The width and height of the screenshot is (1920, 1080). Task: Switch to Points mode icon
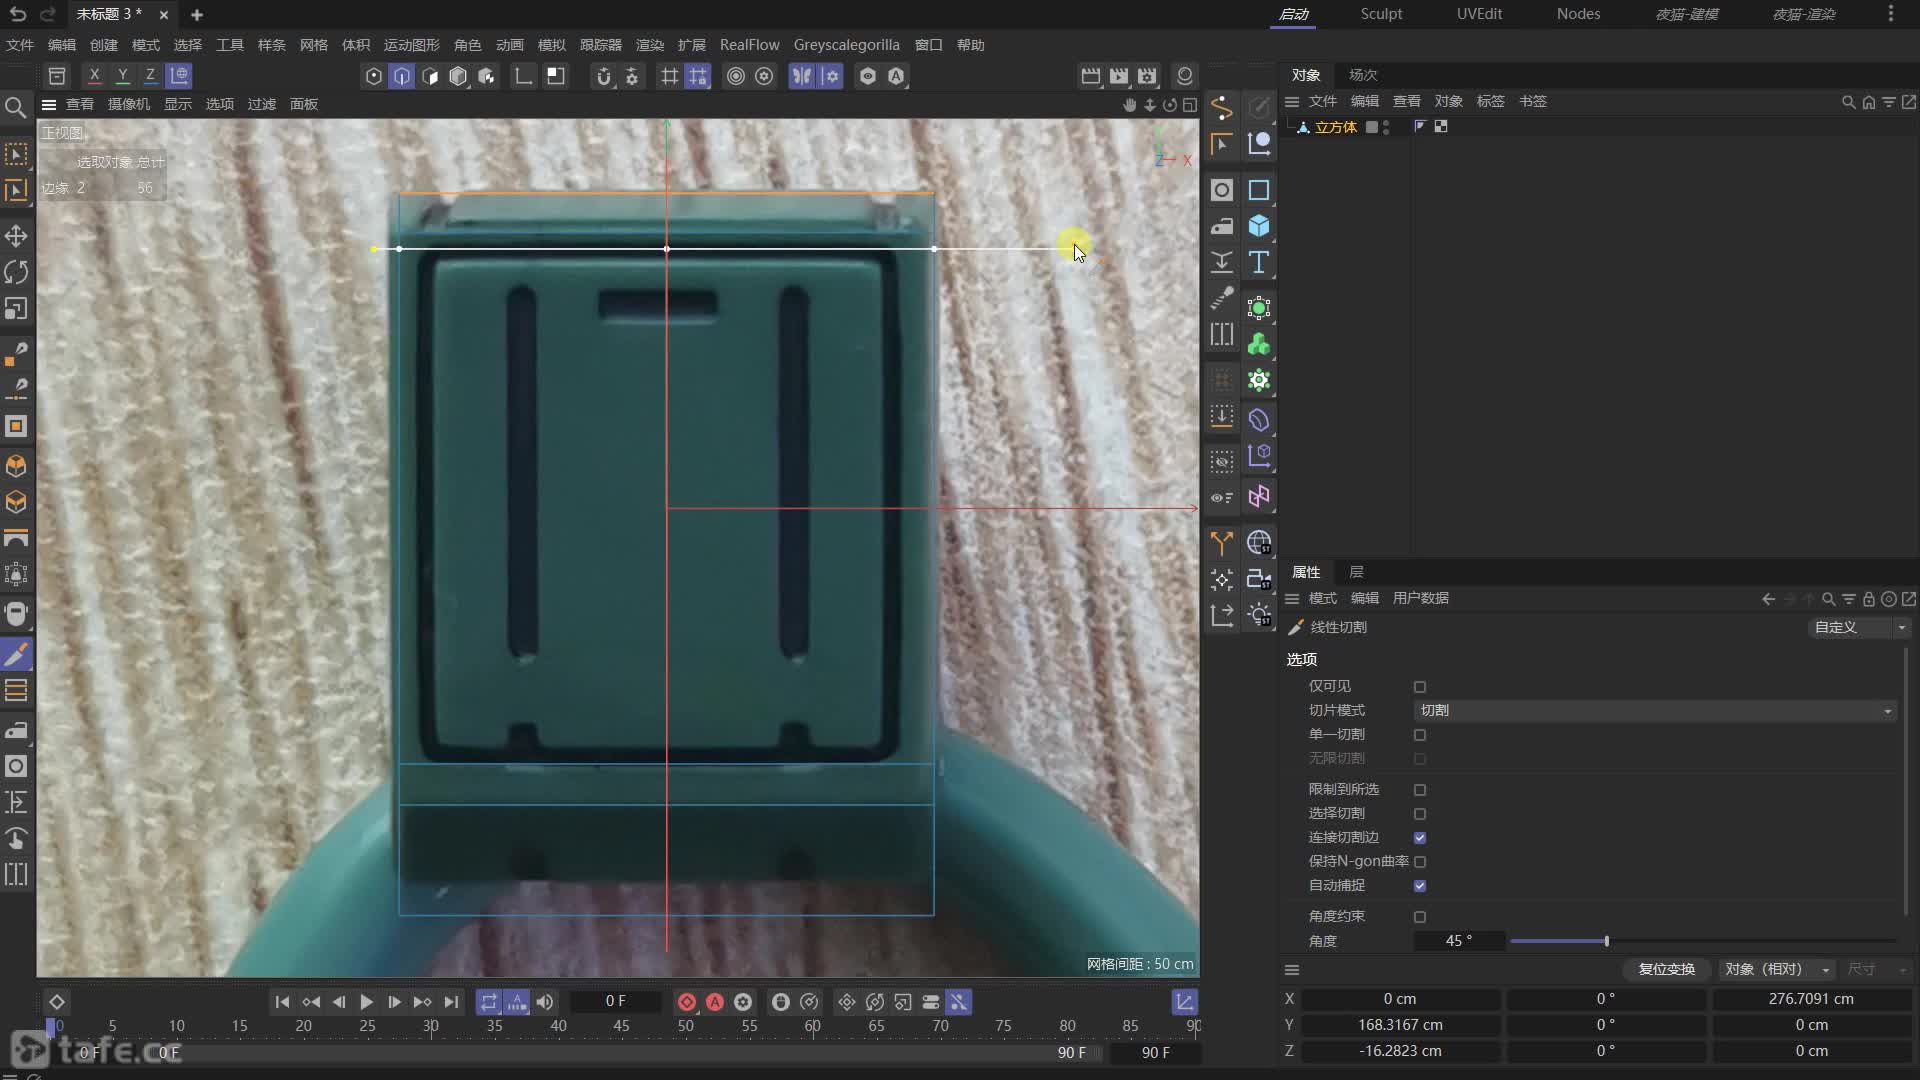[374, 76]
